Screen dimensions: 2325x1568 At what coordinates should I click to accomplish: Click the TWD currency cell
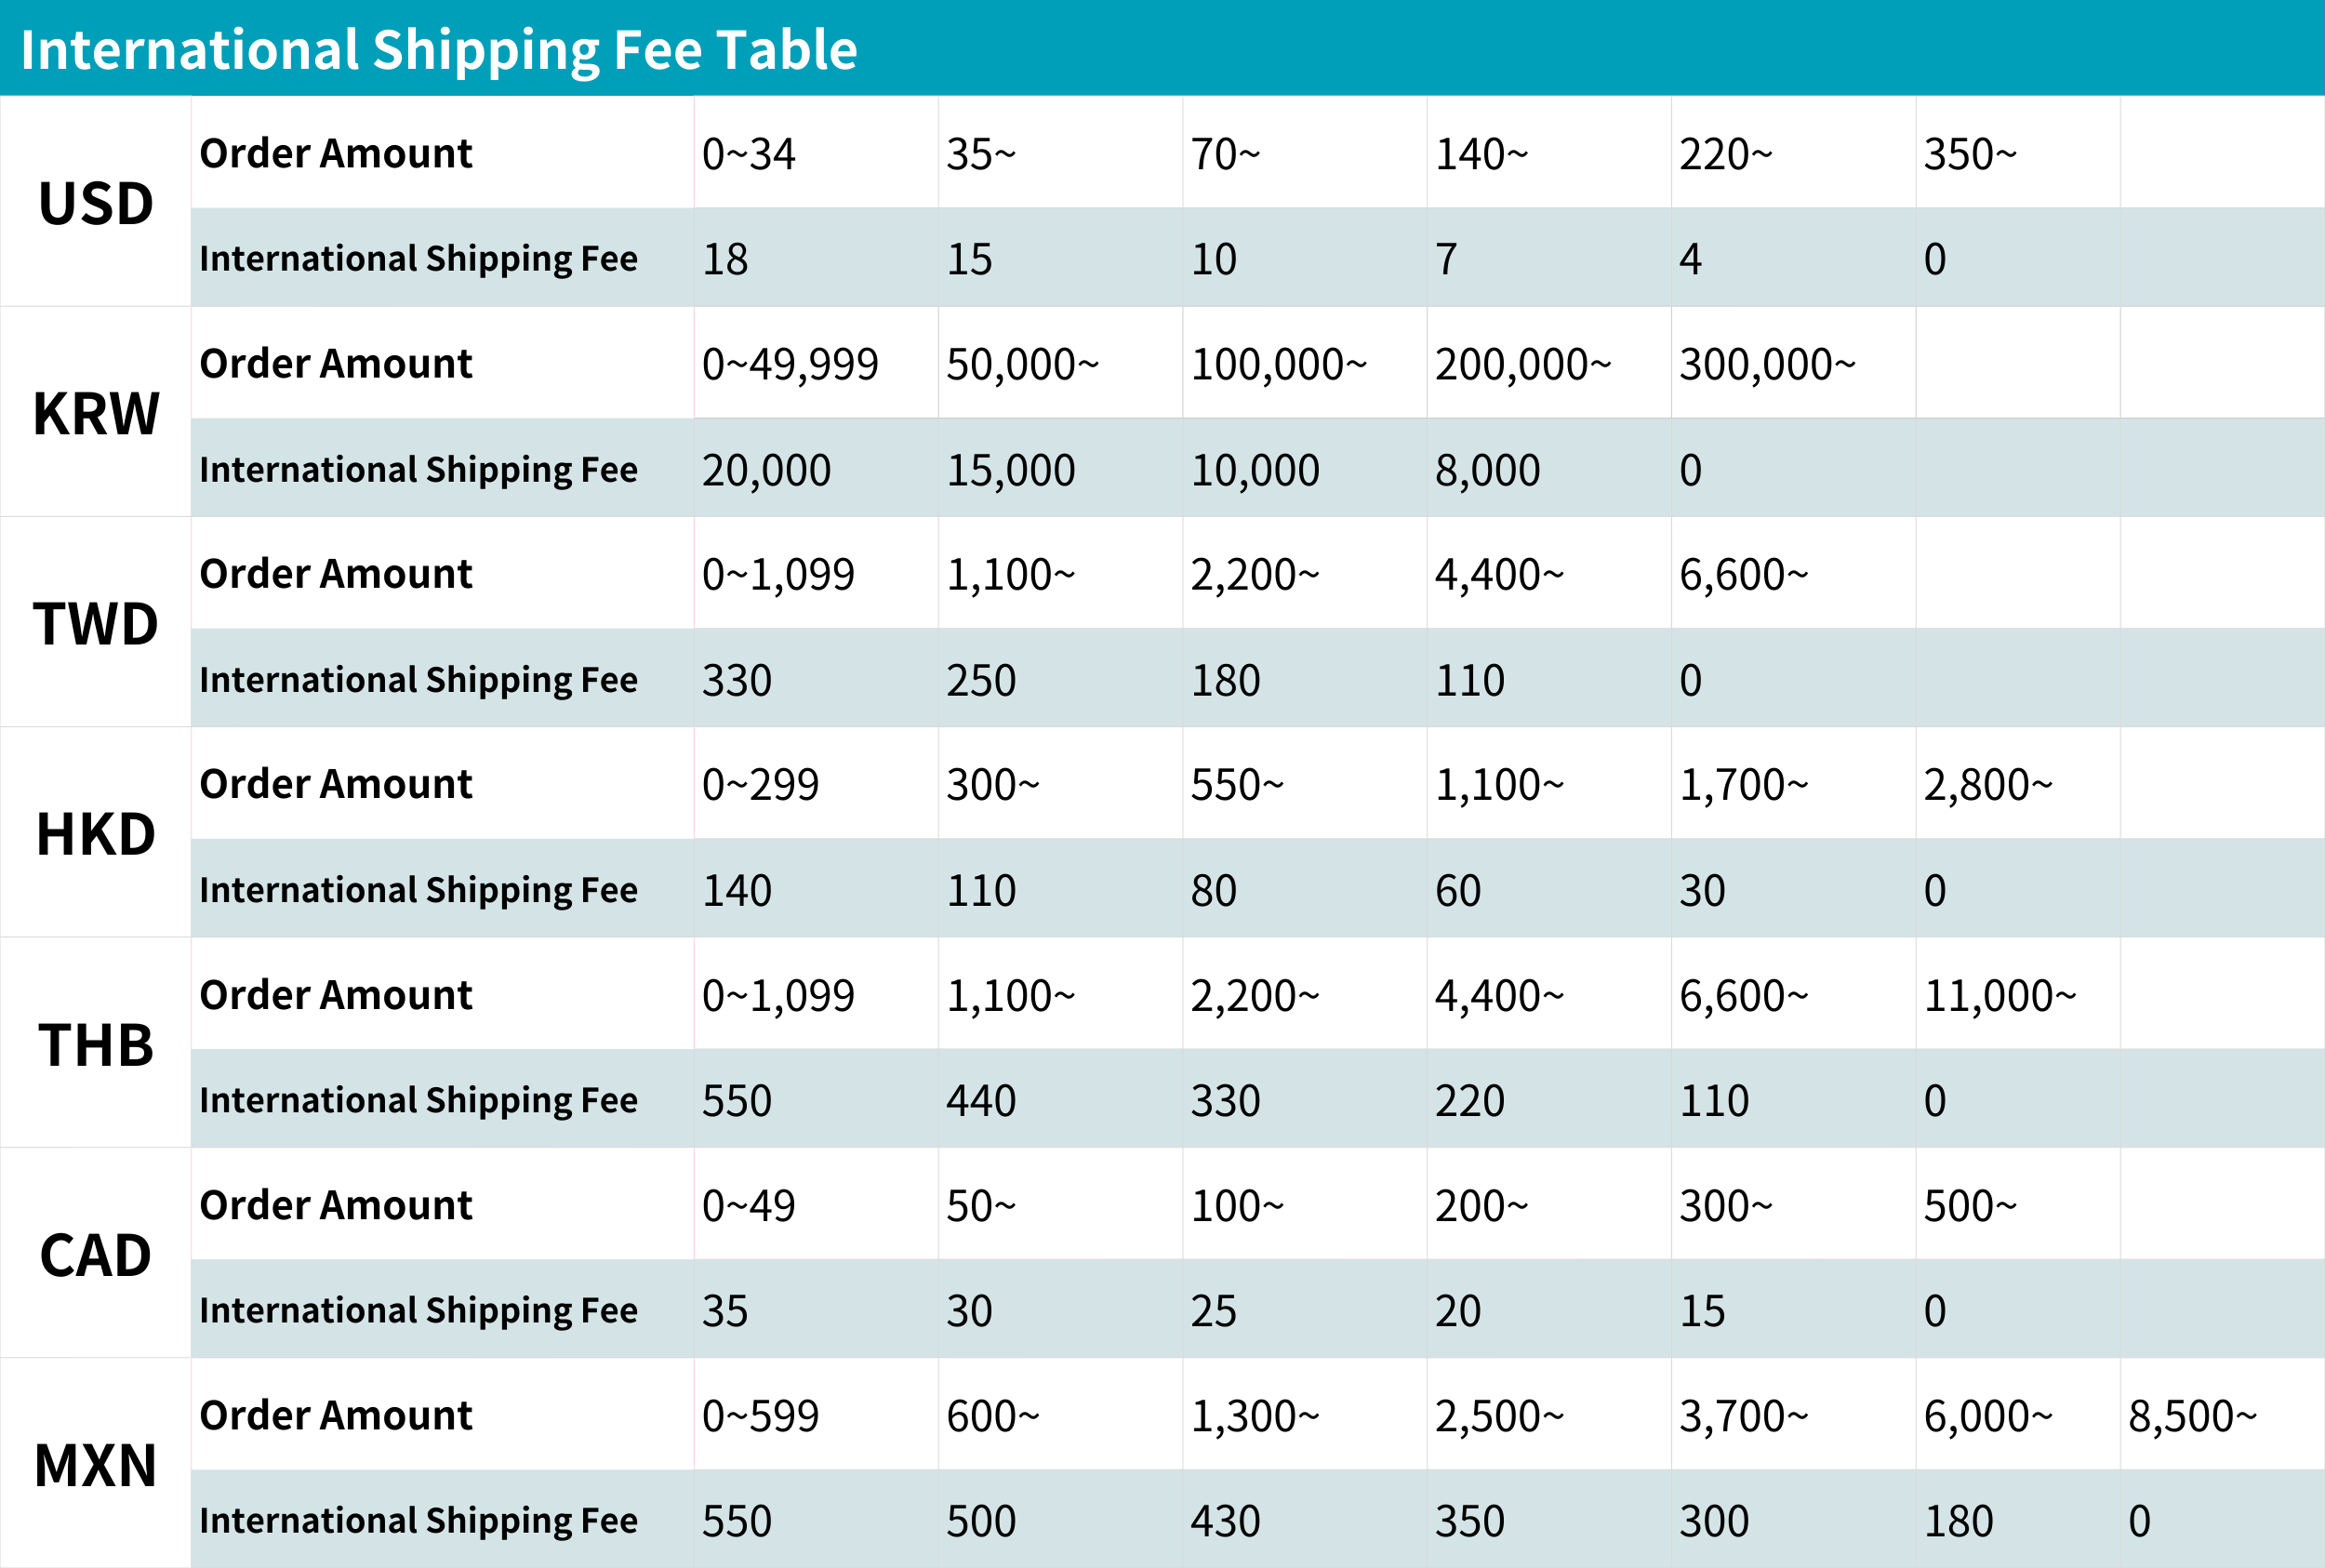[x=96, y=622]
